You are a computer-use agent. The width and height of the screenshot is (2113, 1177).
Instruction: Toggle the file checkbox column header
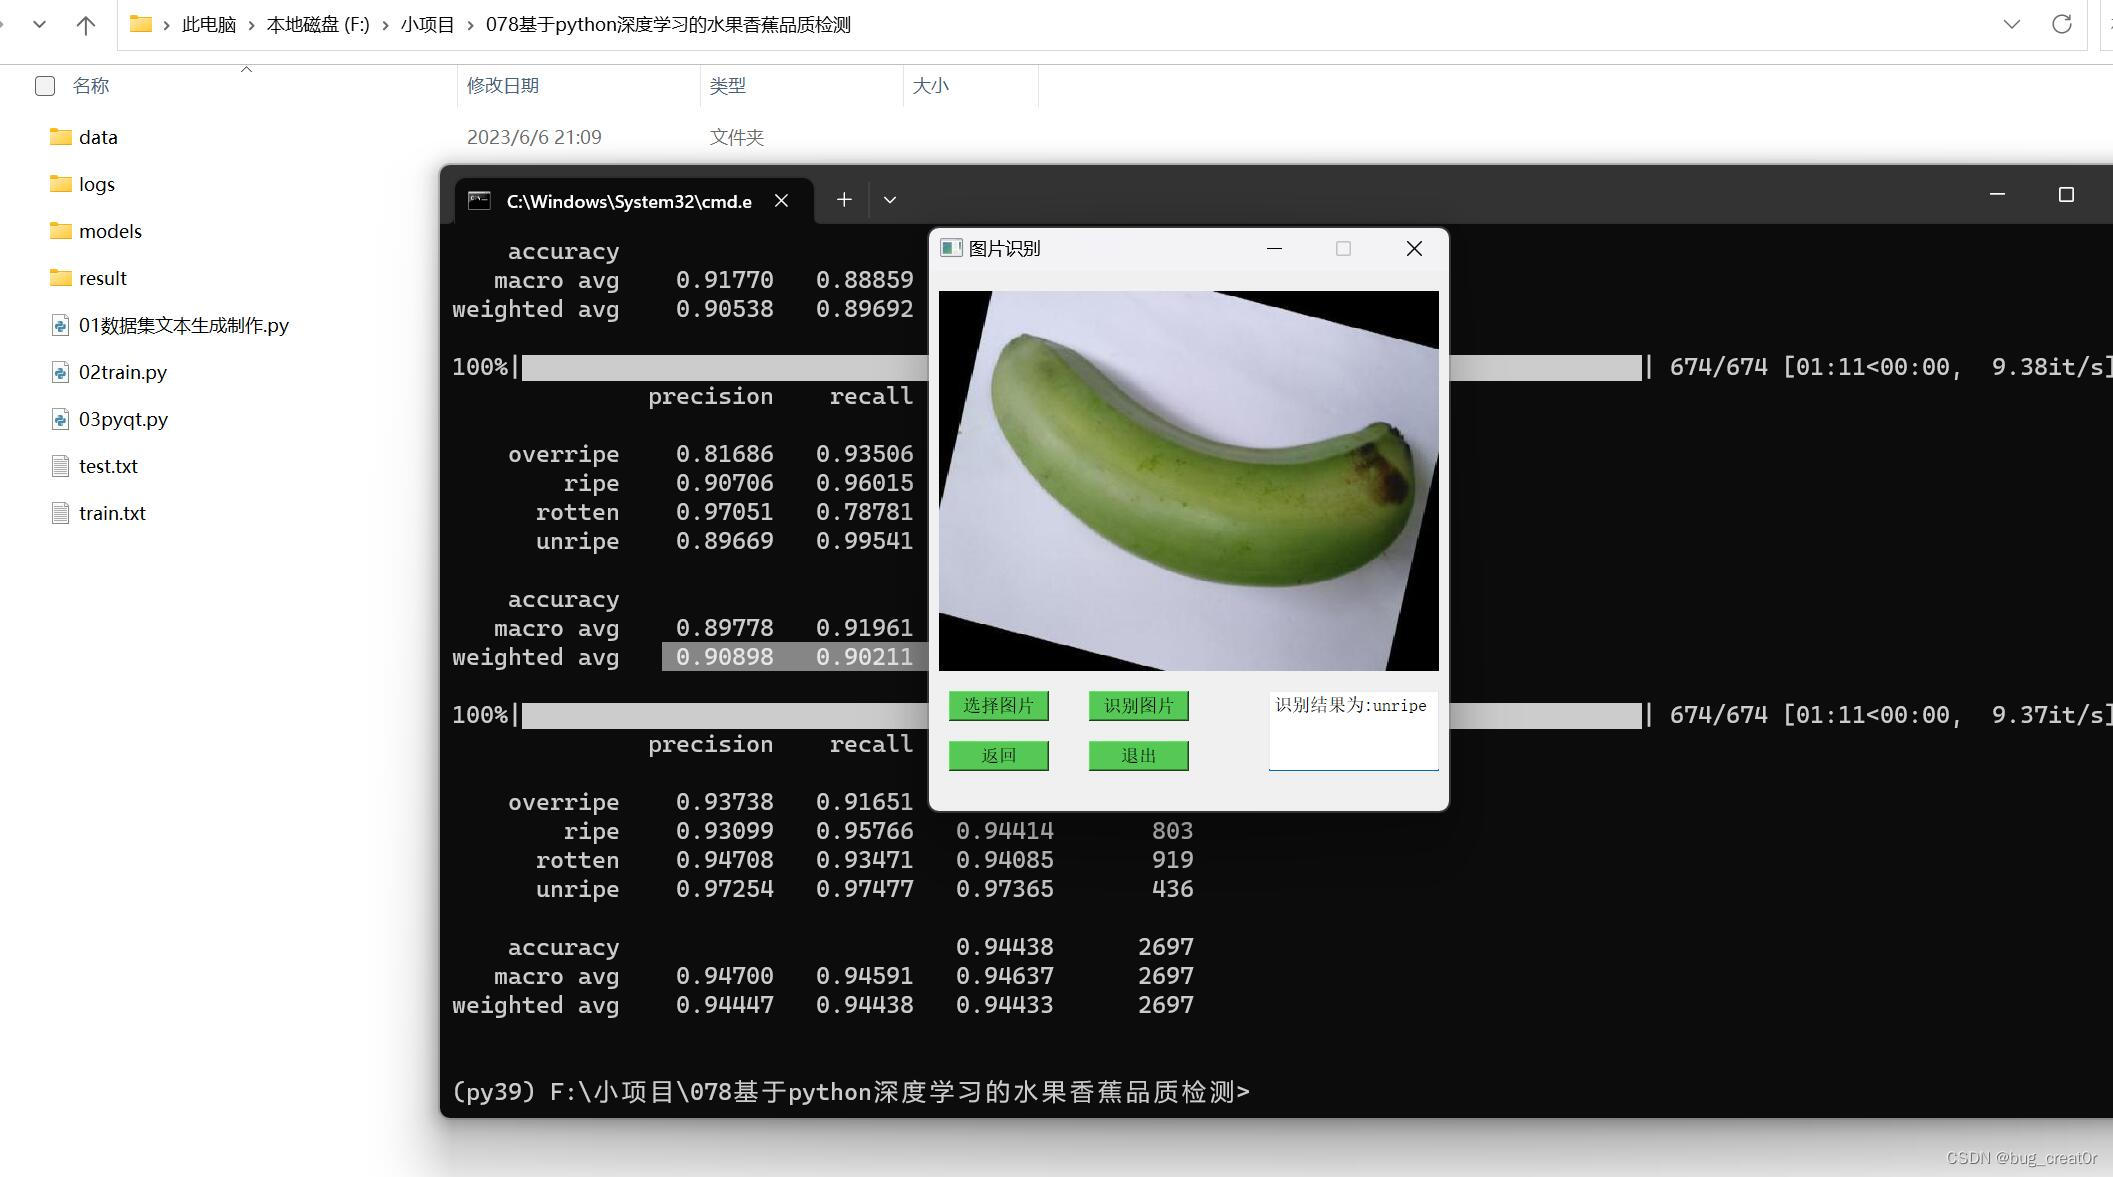coord(45,86)
